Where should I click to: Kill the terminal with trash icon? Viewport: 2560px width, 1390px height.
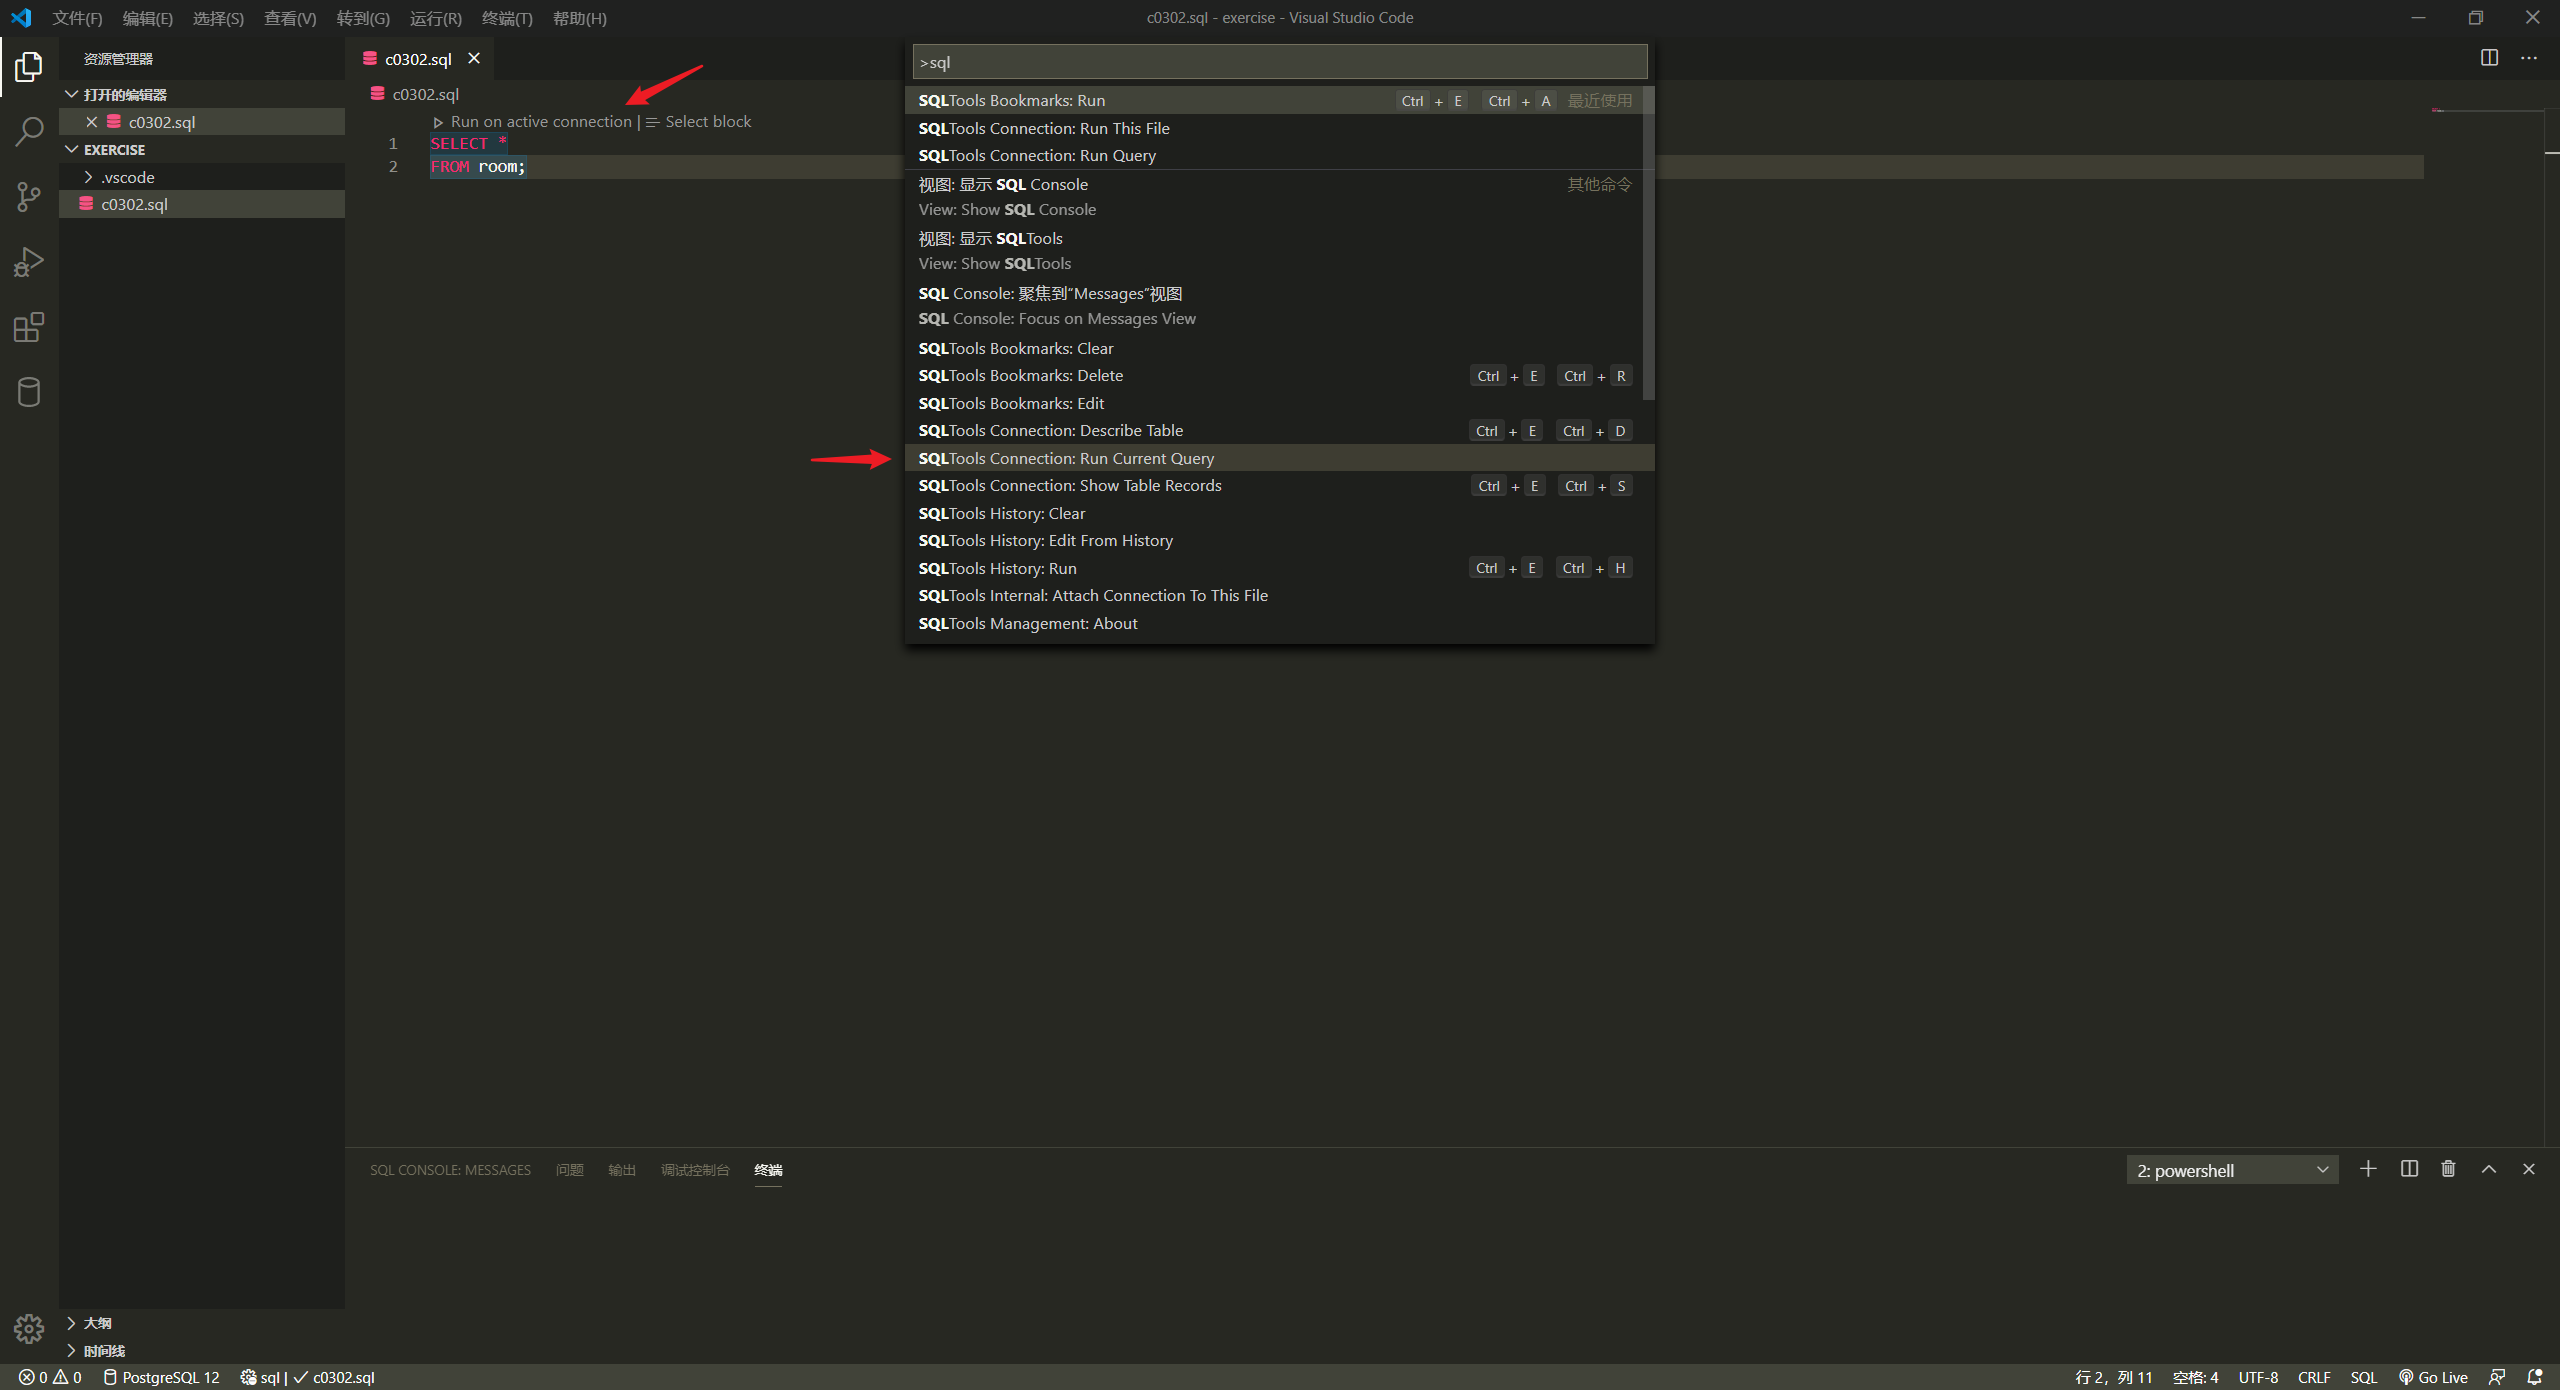click(2448, 1169)
